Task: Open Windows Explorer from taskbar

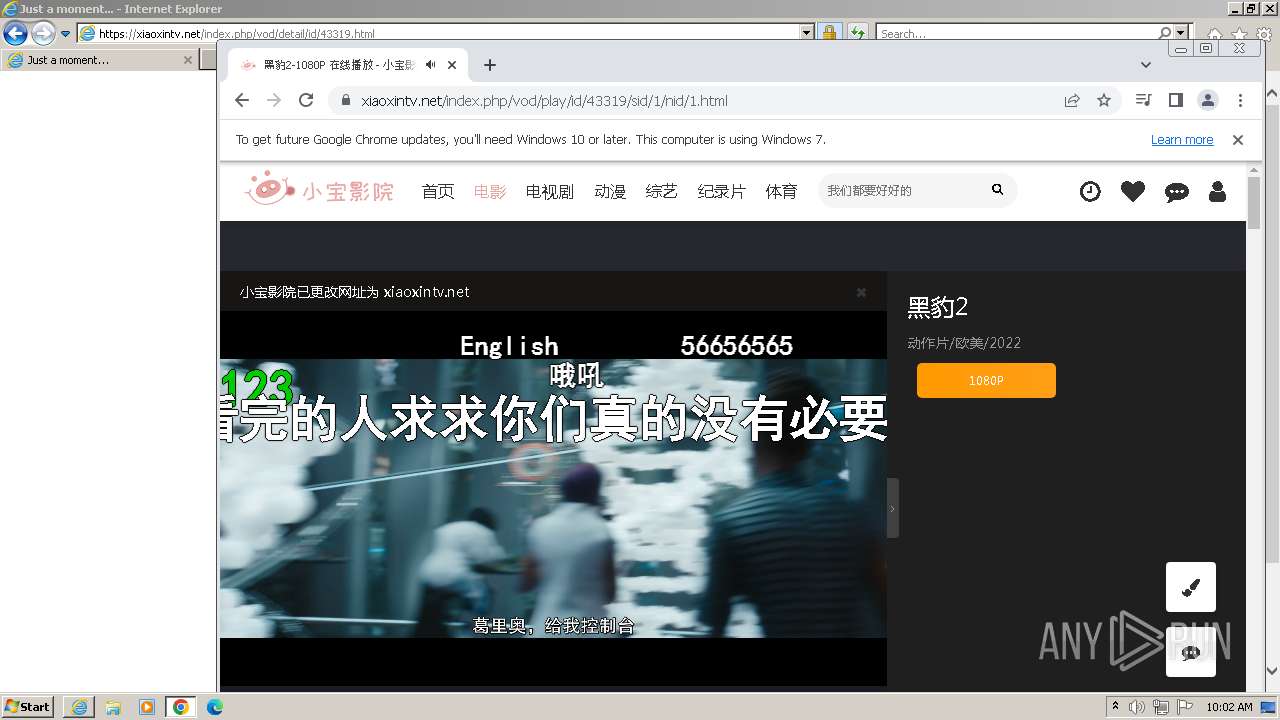Action: click(x=113, y=707)
